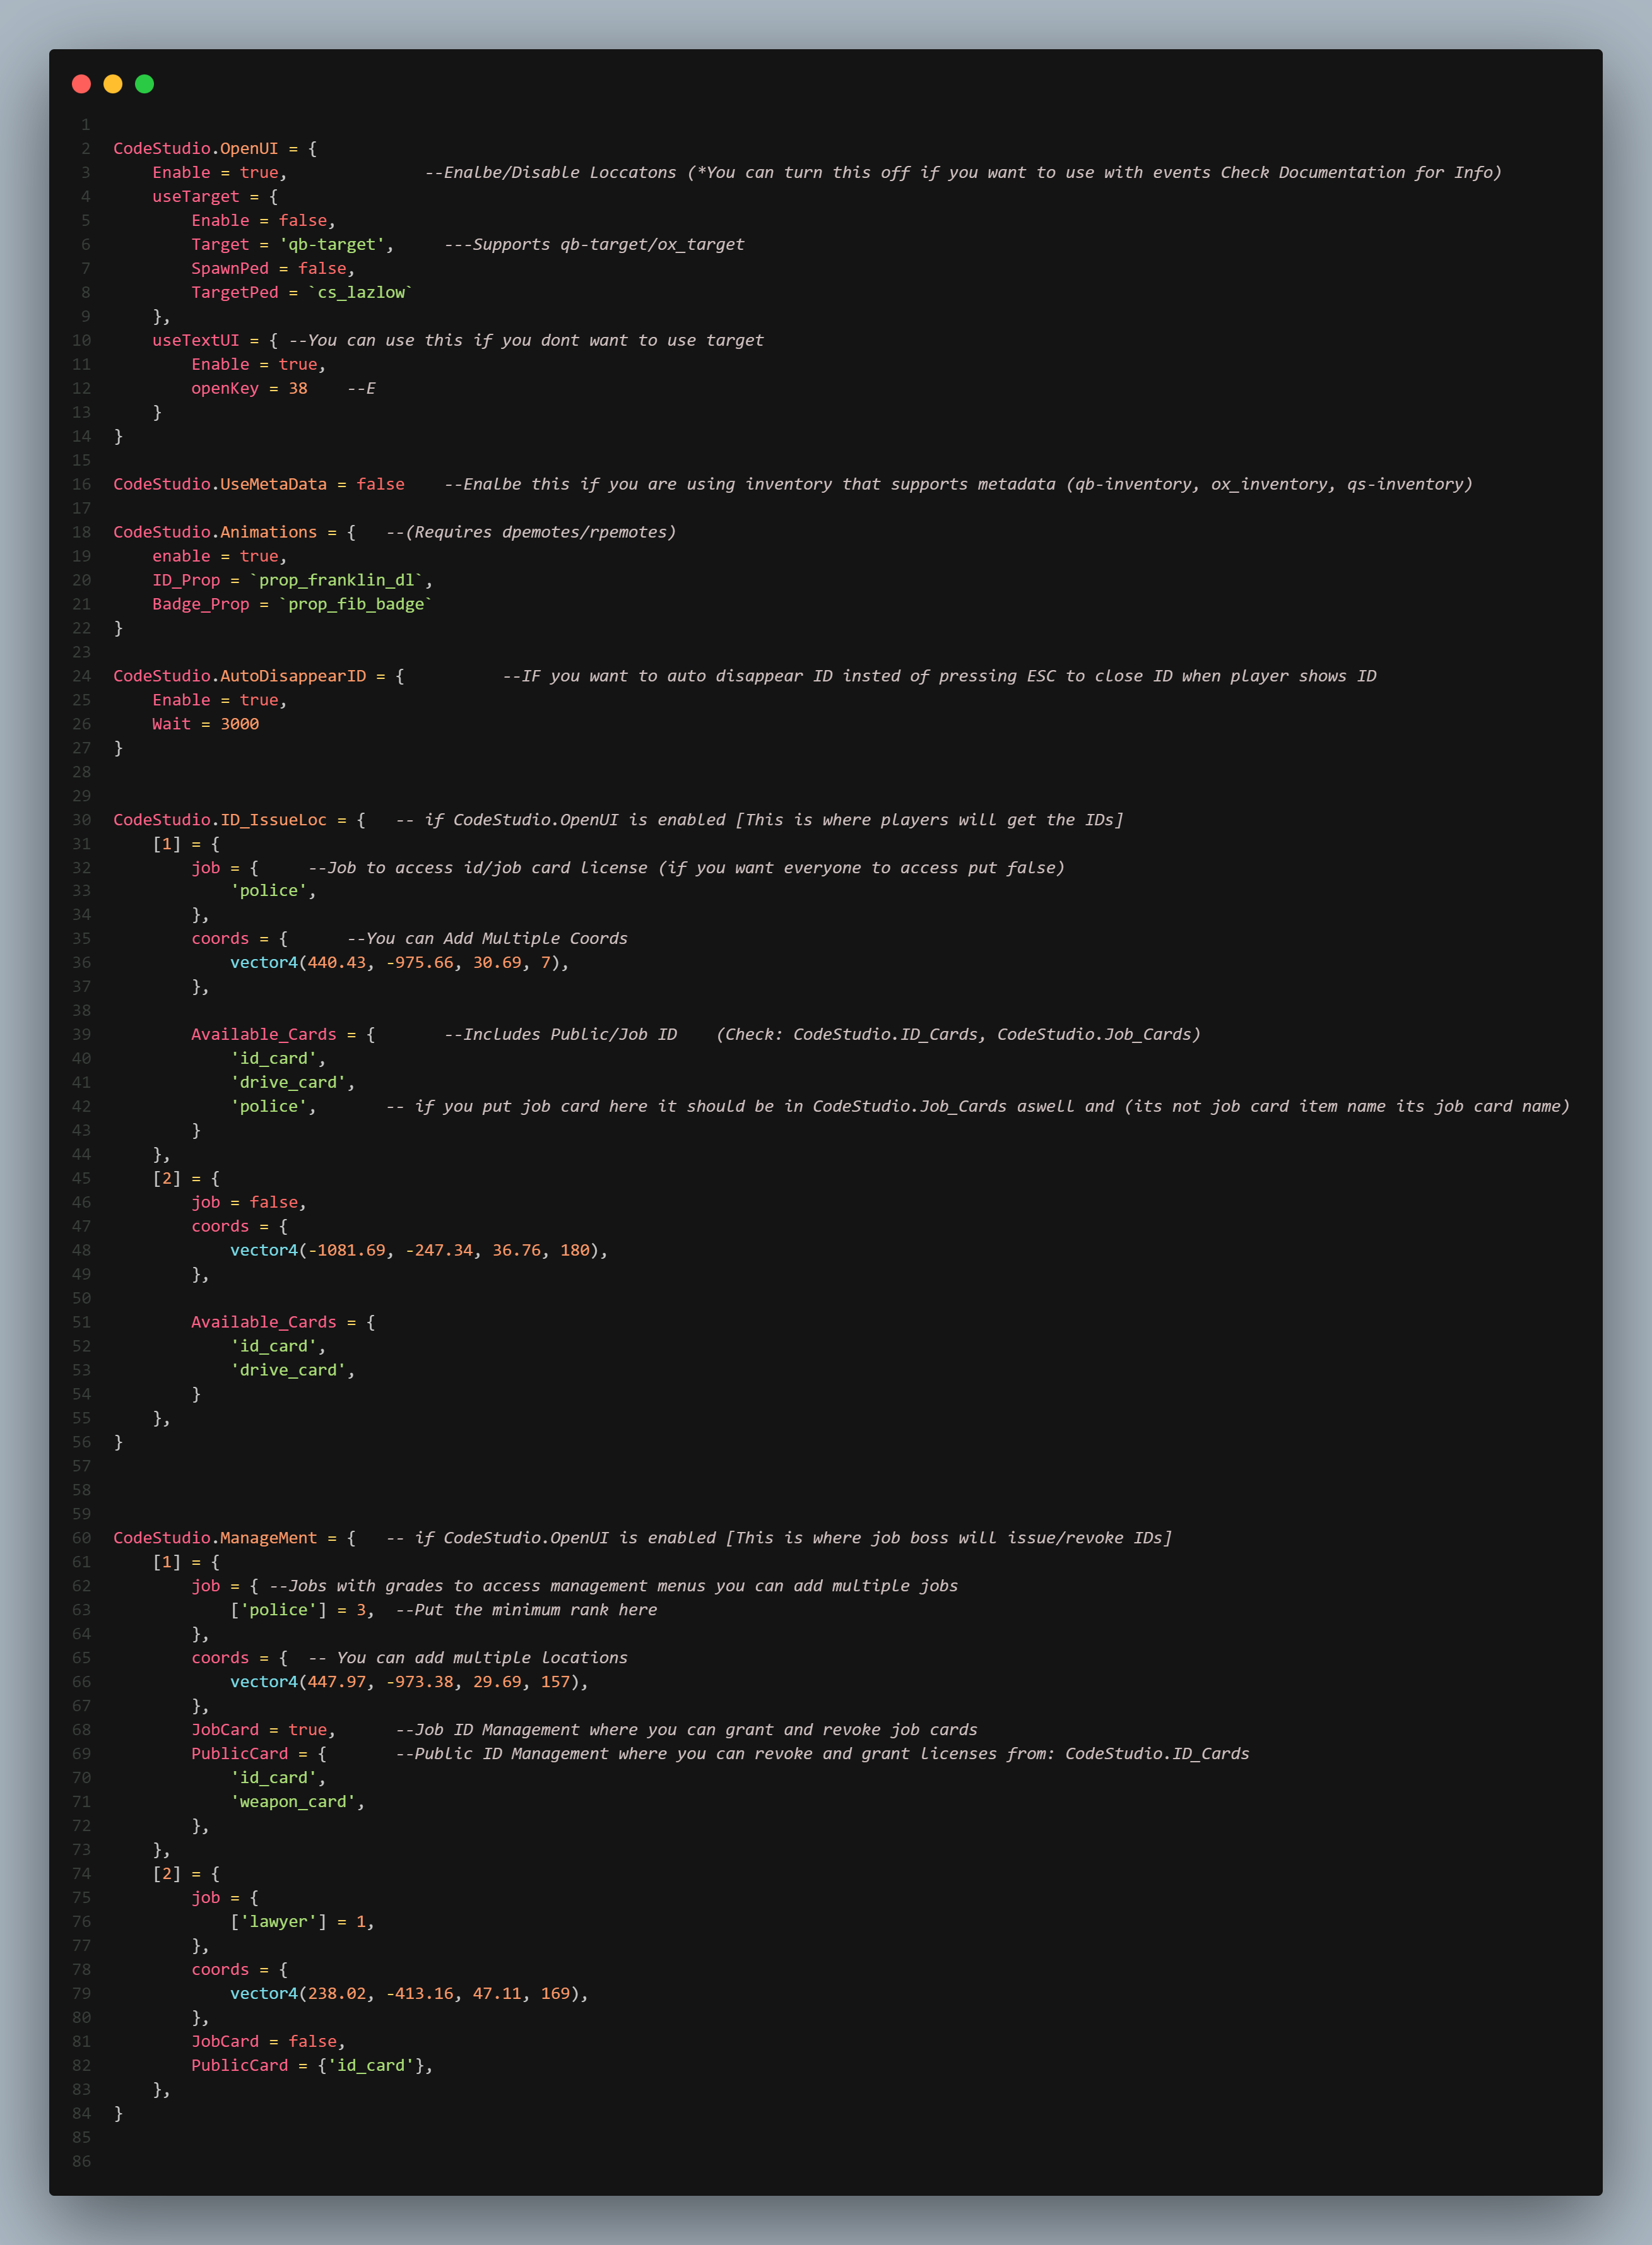The width and height of the screenshot is (1652, 2245).
Task: Click the red close dot in the title bar
Action: pyautogui.click(x=82, y=84)
